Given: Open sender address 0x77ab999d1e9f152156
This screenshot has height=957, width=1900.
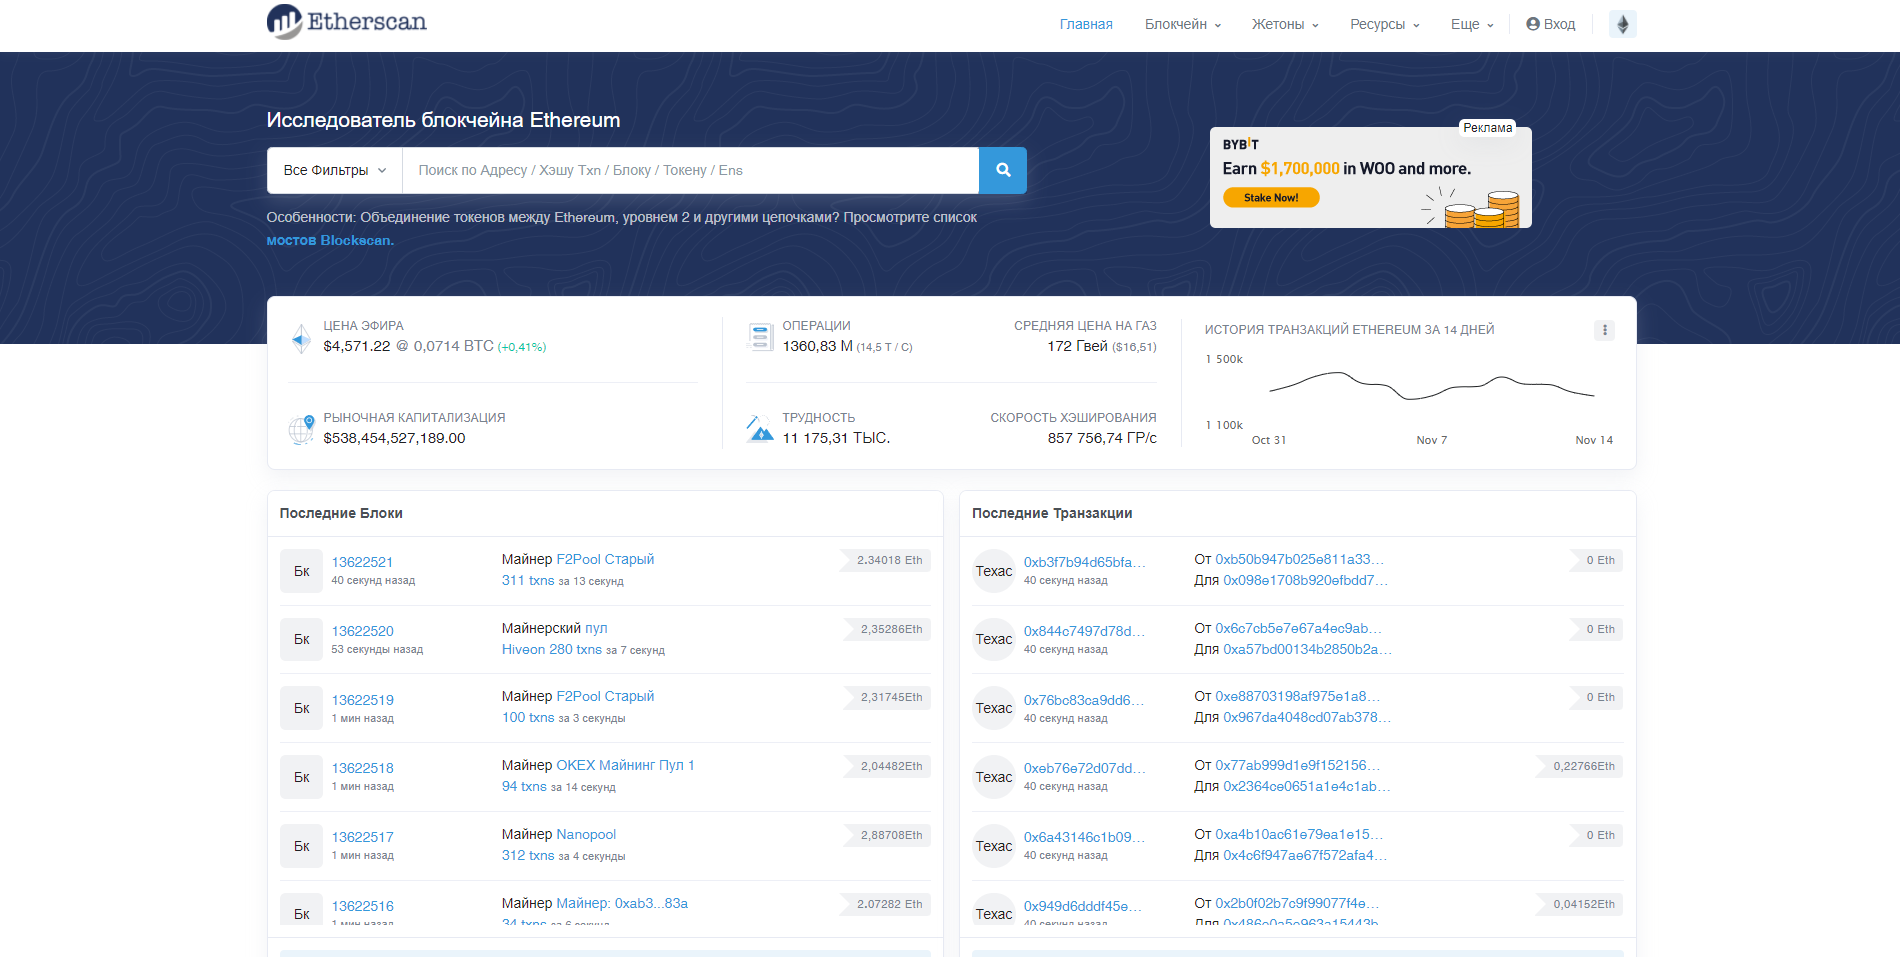Looking at the screenshot, I should coord(1298,765).
